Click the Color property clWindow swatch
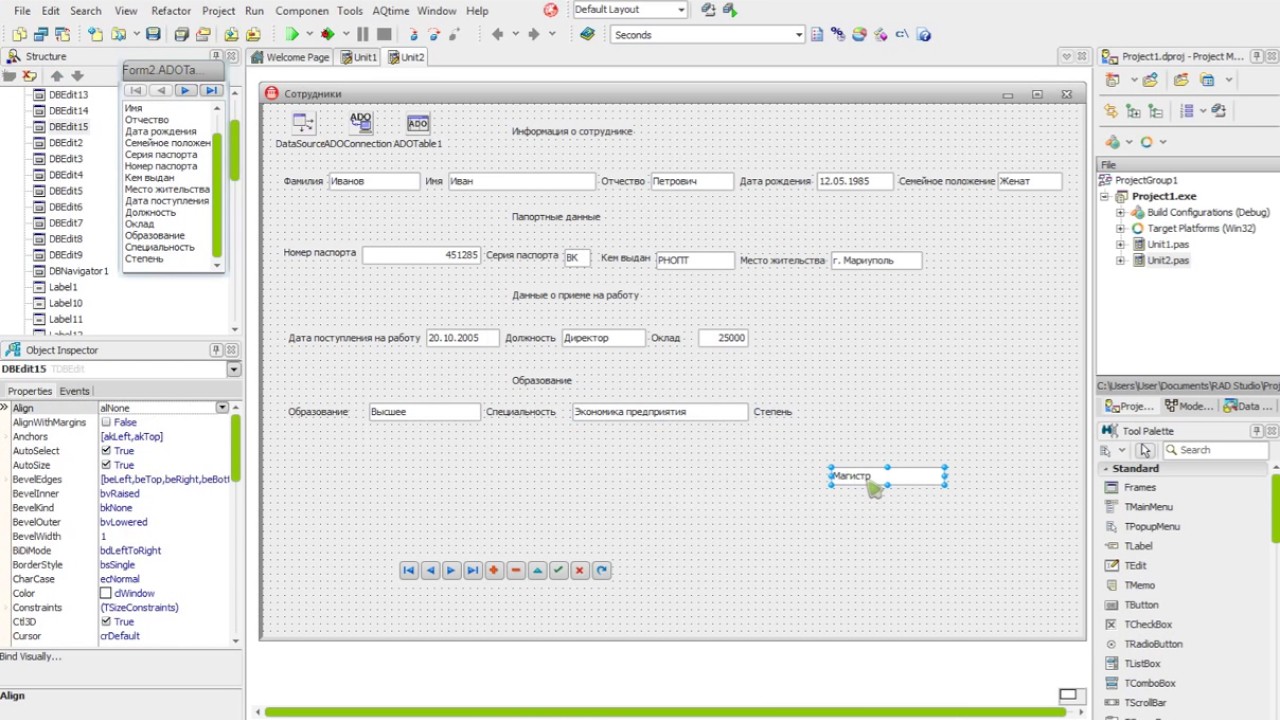The image size is (1280, 720). pos(106,593)
